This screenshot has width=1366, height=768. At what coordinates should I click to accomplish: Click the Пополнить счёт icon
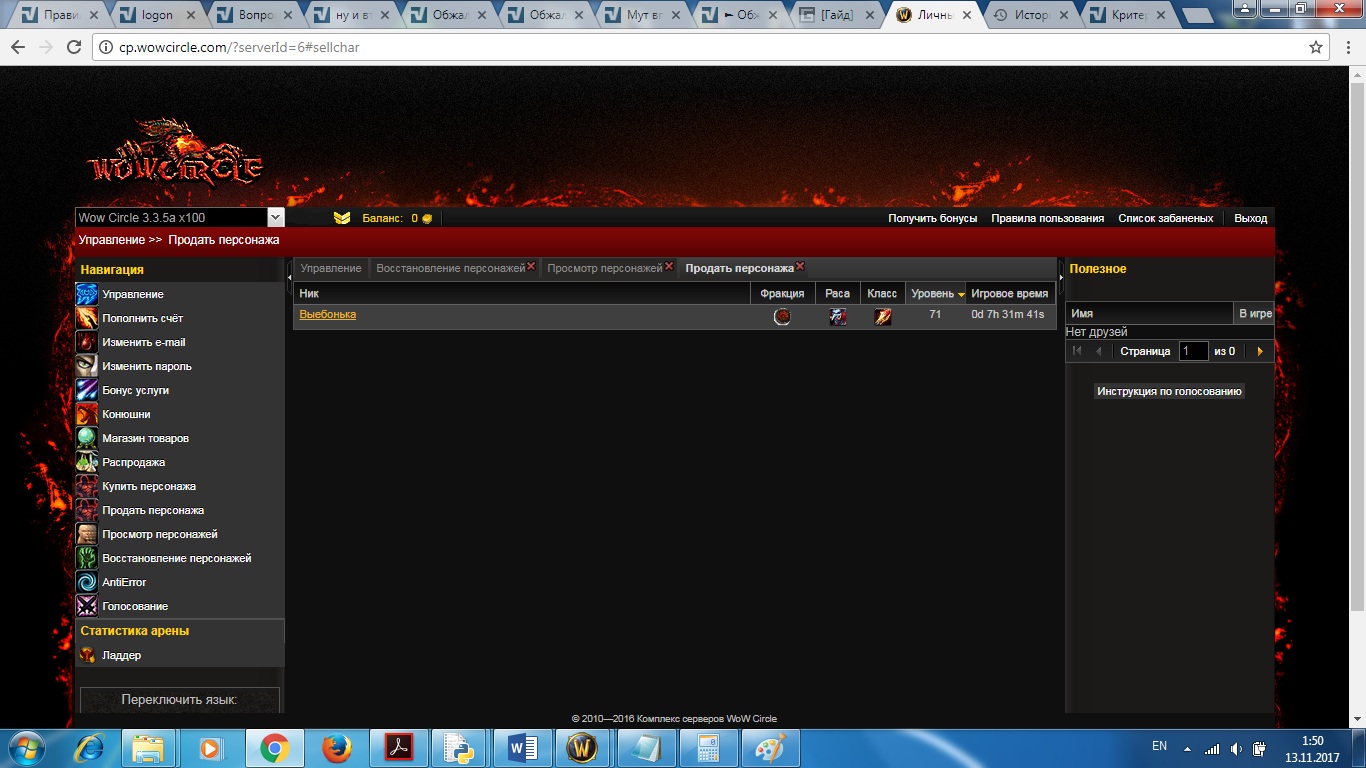[87, 318]
